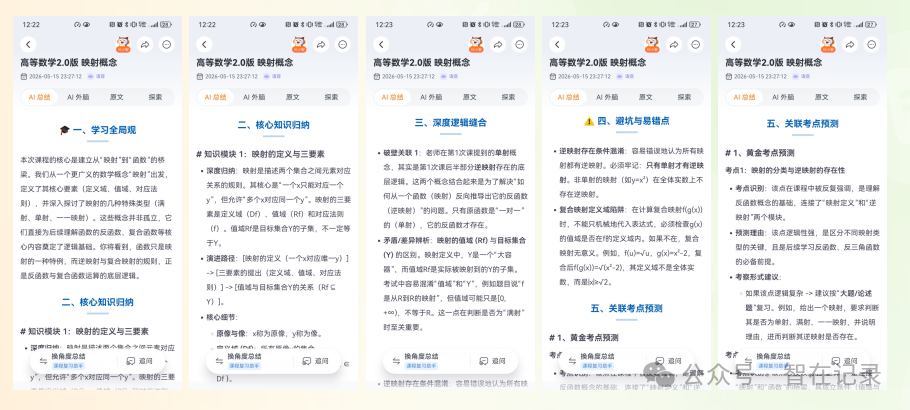Tap 追问 button on the 深度逻辑缝合 screen

pos(492,361)
